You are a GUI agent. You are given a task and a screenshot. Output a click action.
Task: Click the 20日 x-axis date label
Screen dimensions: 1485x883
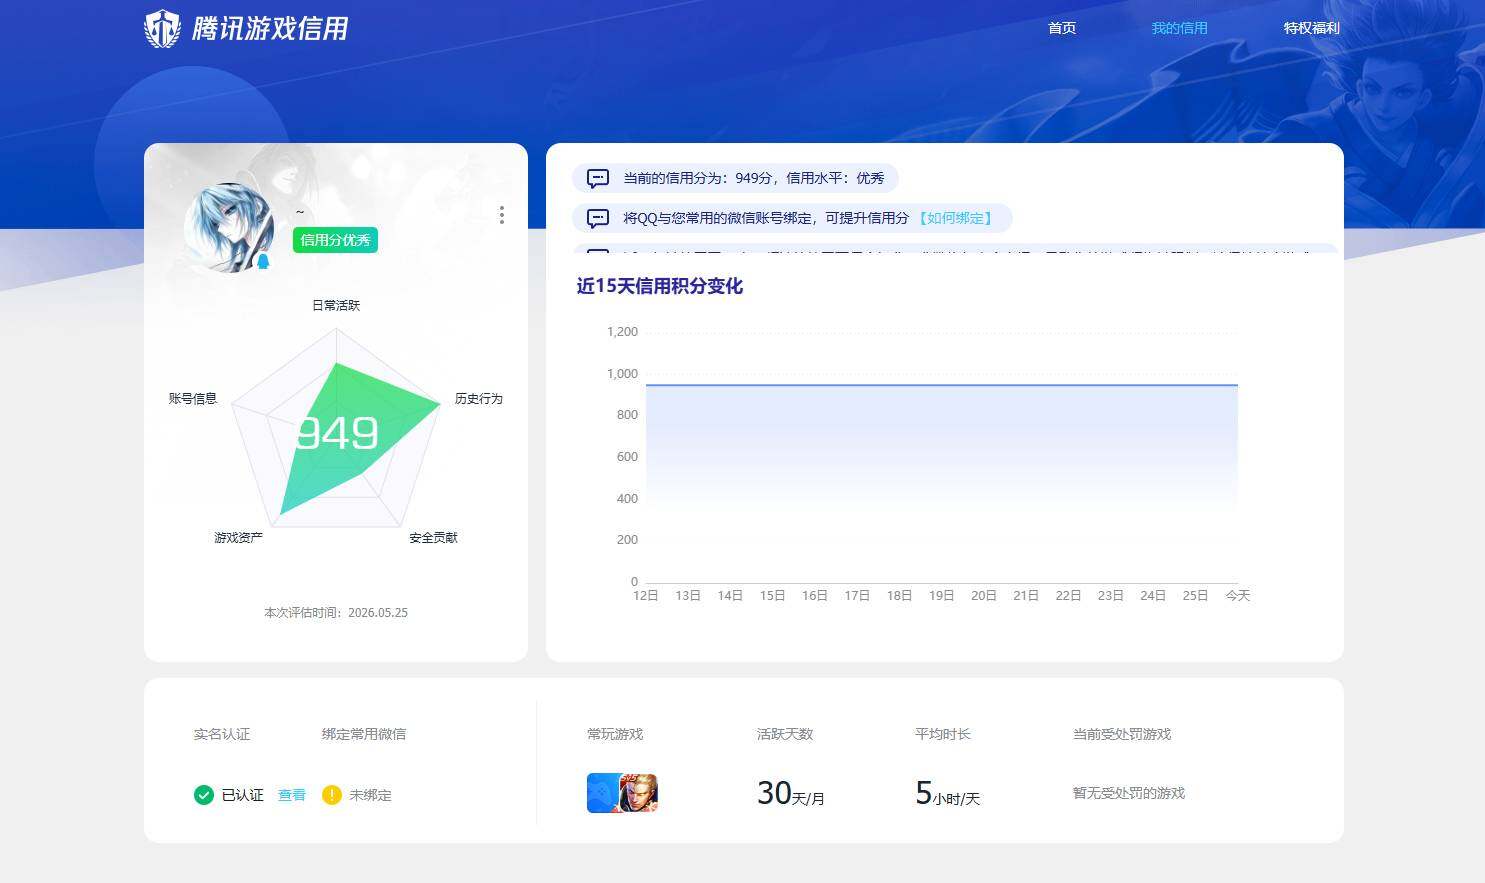click(984, 595)
